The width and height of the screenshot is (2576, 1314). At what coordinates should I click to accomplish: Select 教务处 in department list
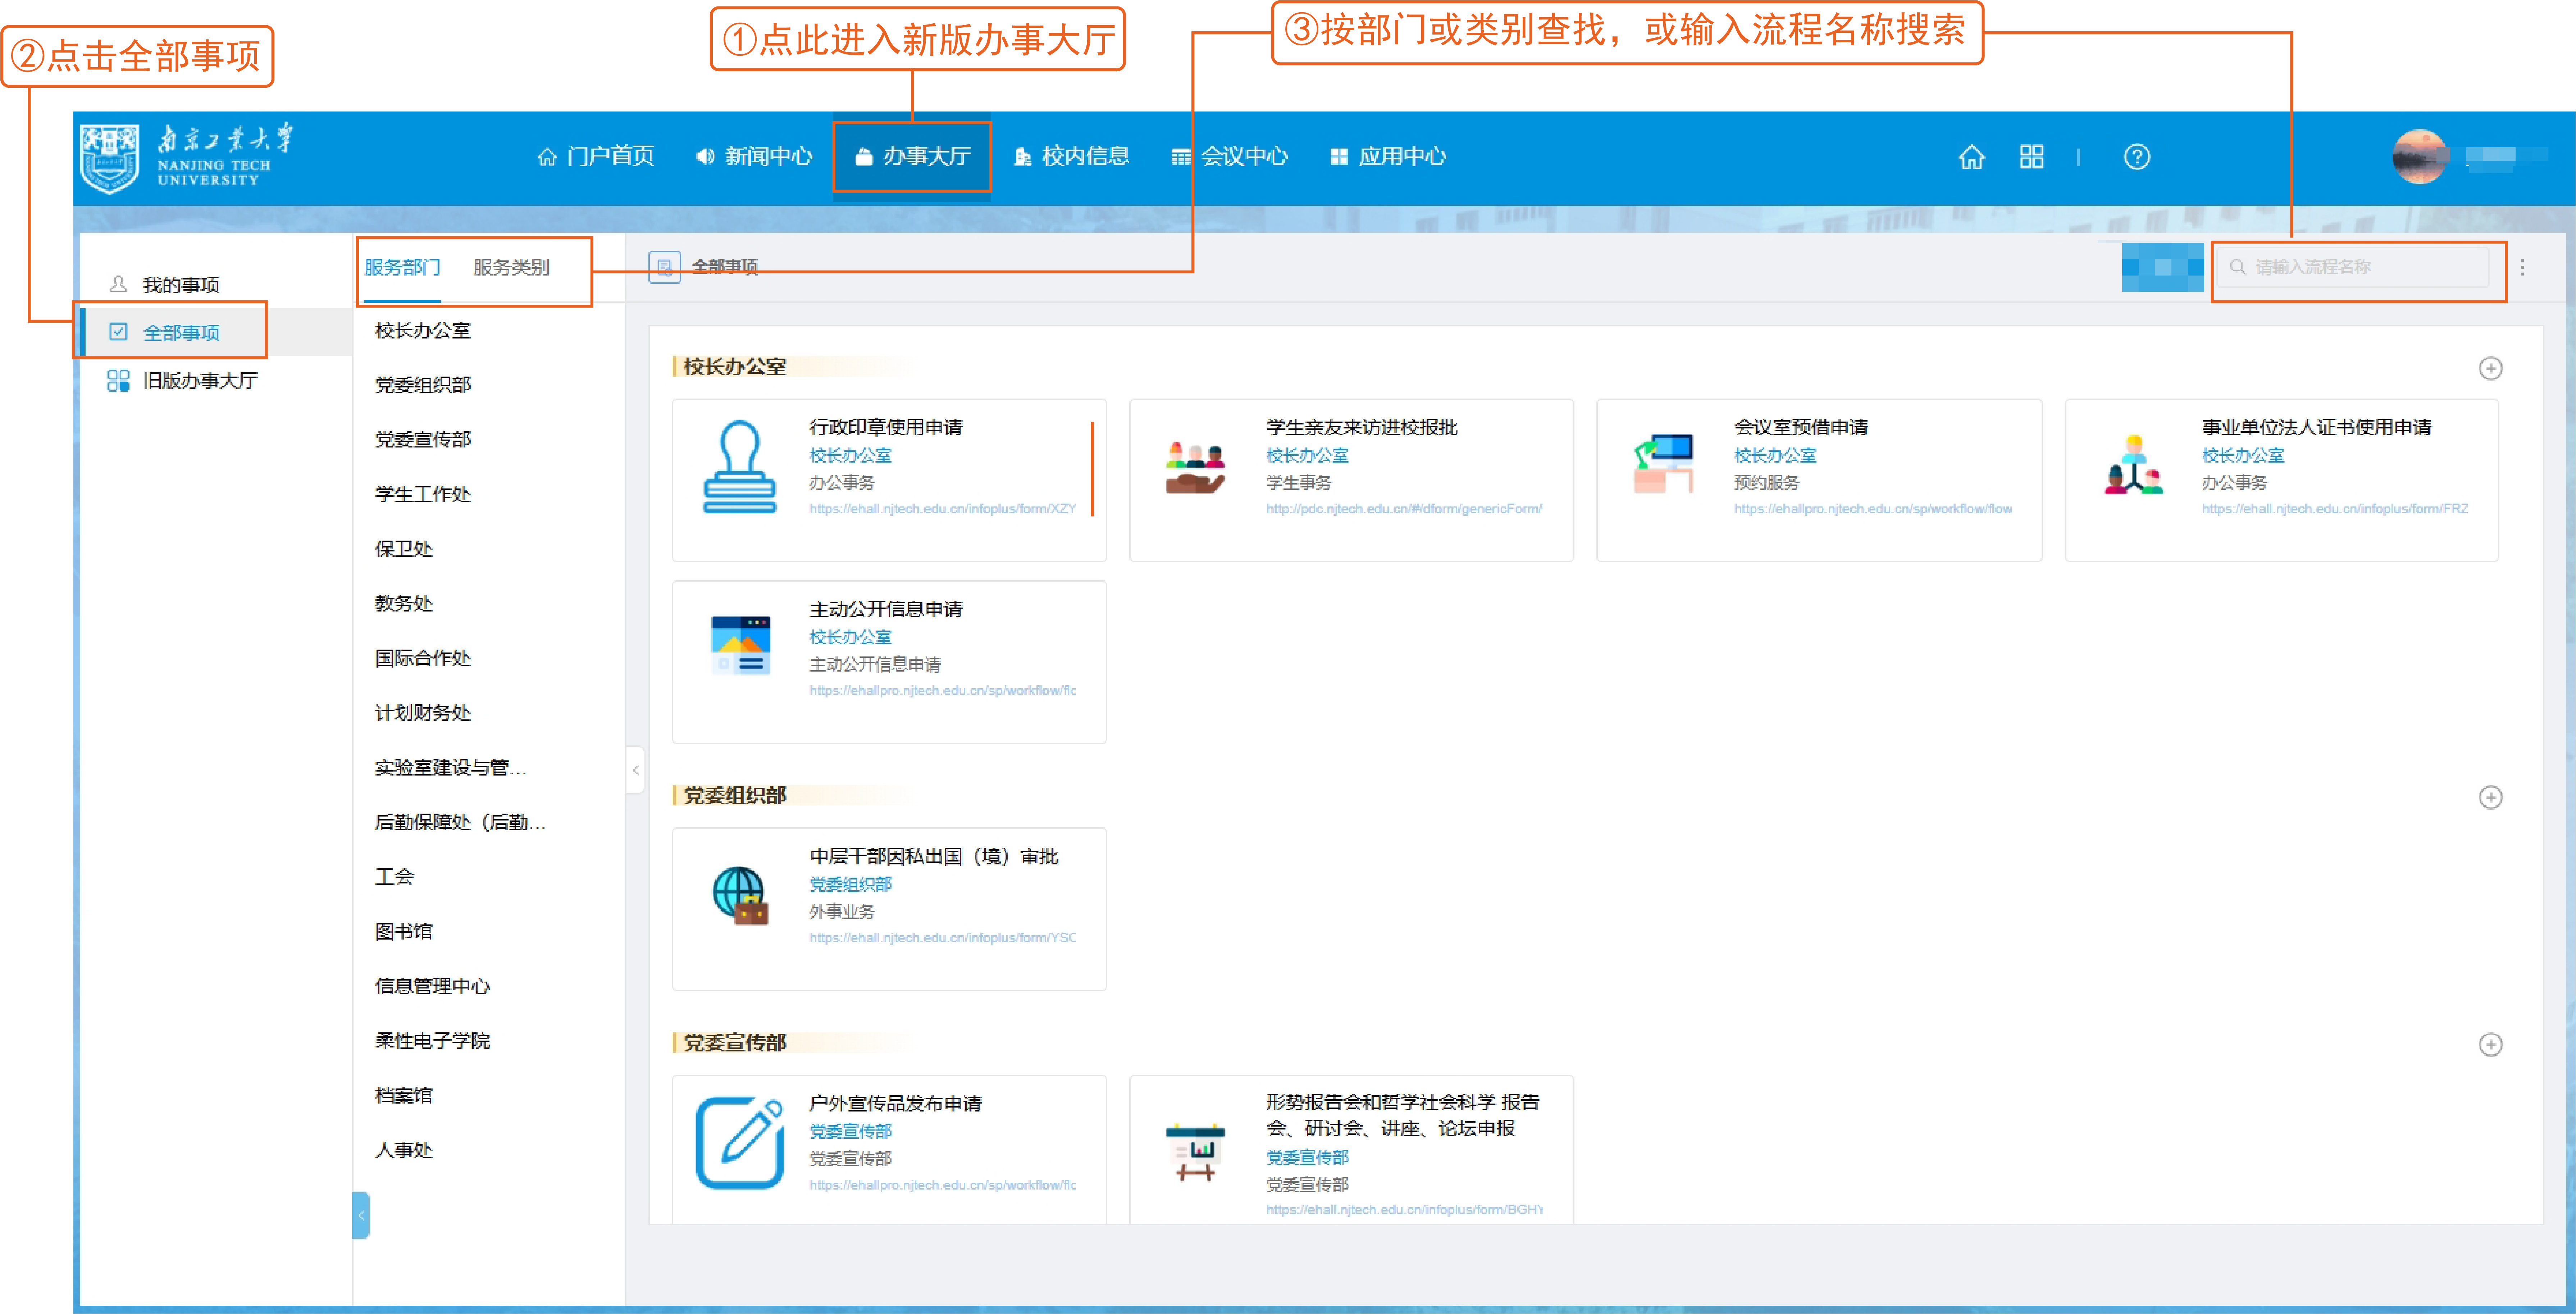(x=403, y=604)
